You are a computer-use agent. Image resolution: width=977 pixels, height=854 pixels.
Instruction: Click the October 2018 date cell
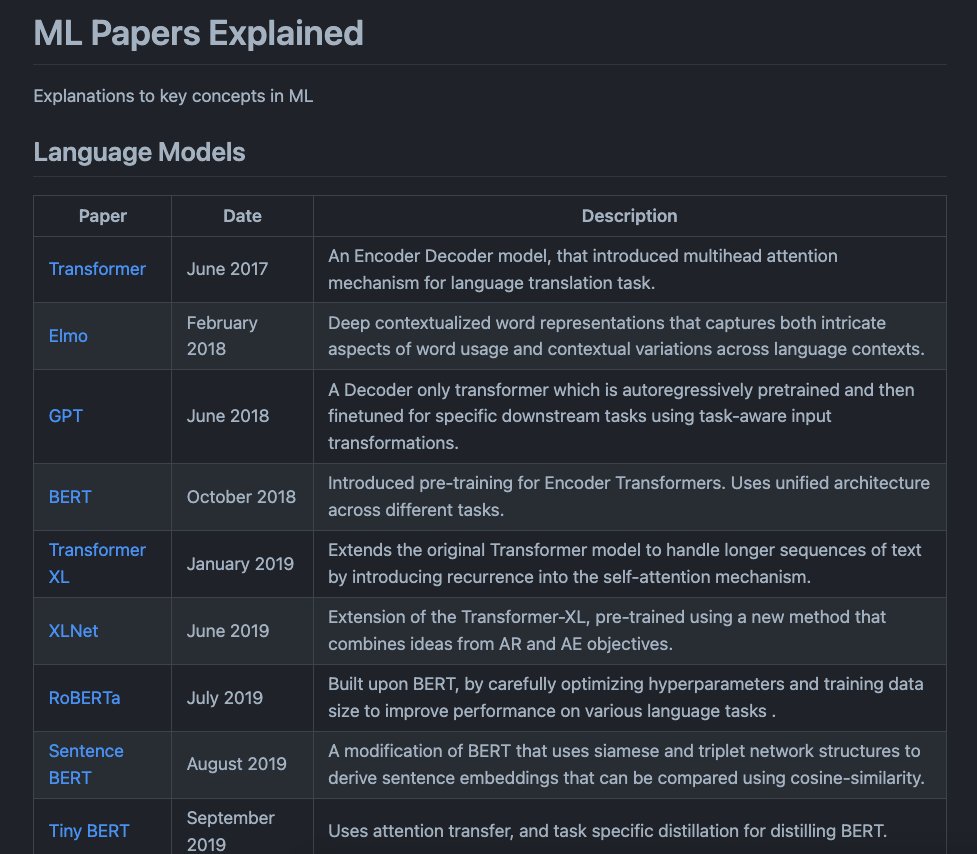[241, 496]
